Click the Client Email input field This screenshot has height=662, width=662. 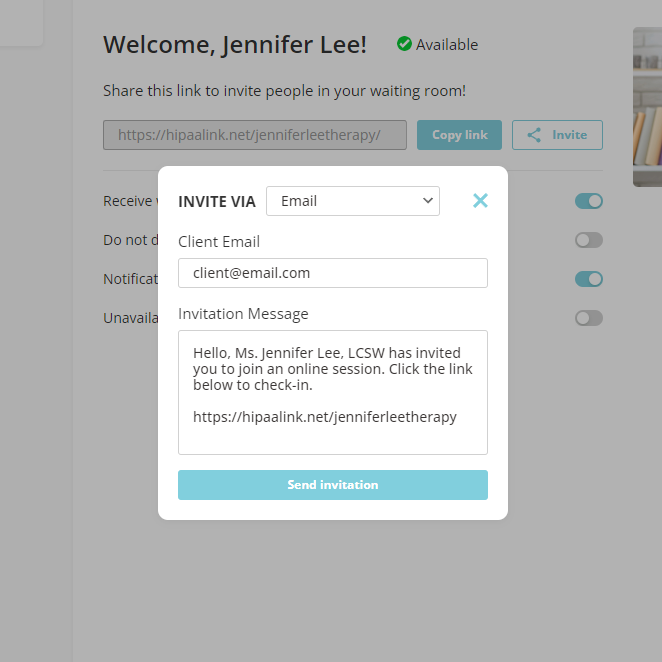point(333,273)
